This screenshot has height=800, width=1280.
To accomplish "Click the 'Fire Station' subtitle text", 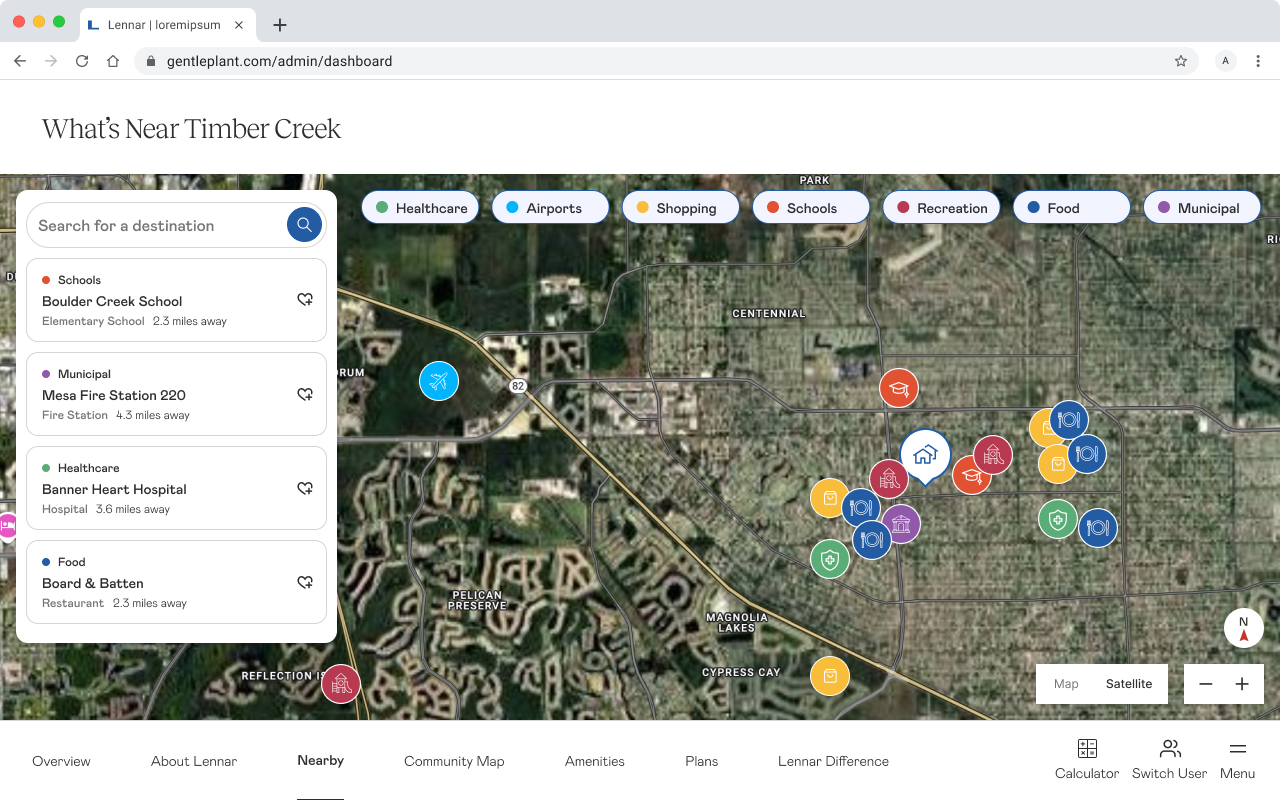I will [75, 415].
